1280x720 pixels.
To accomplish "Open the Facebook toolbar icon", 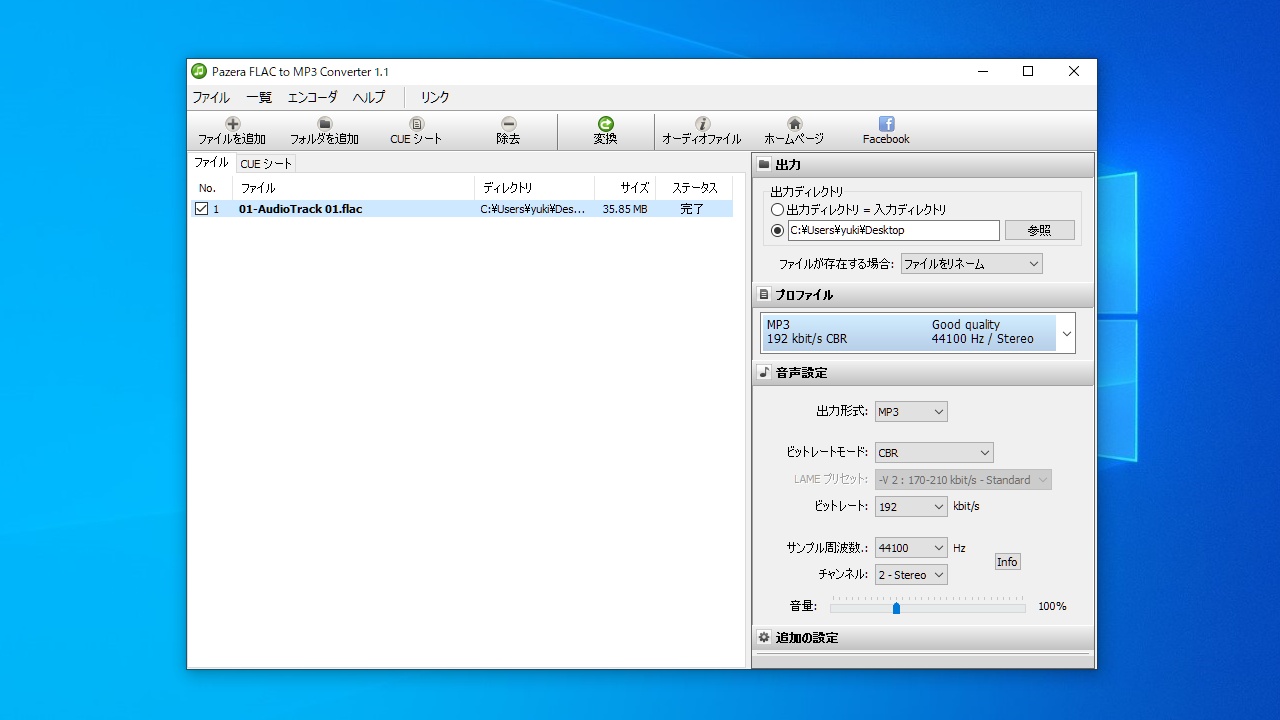I will [x=886, y=124].
